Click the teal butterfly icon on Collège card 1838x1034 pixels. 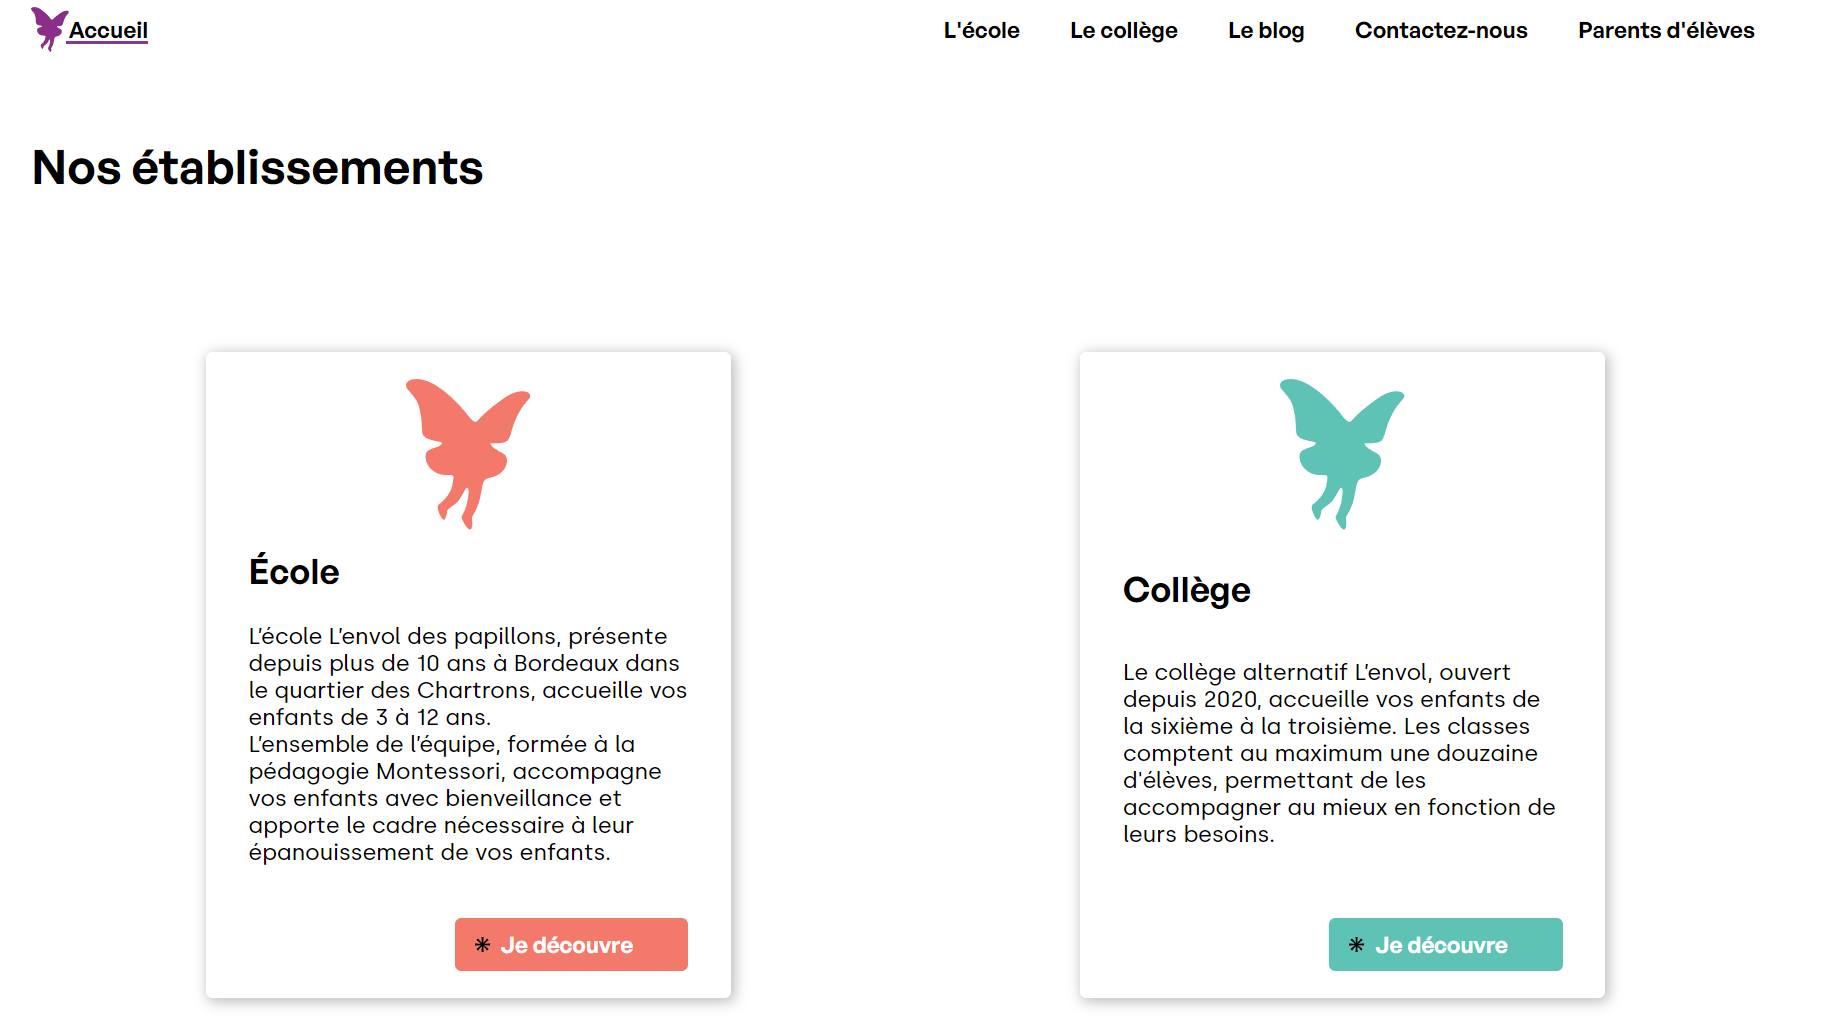[x=1342, y=453]
